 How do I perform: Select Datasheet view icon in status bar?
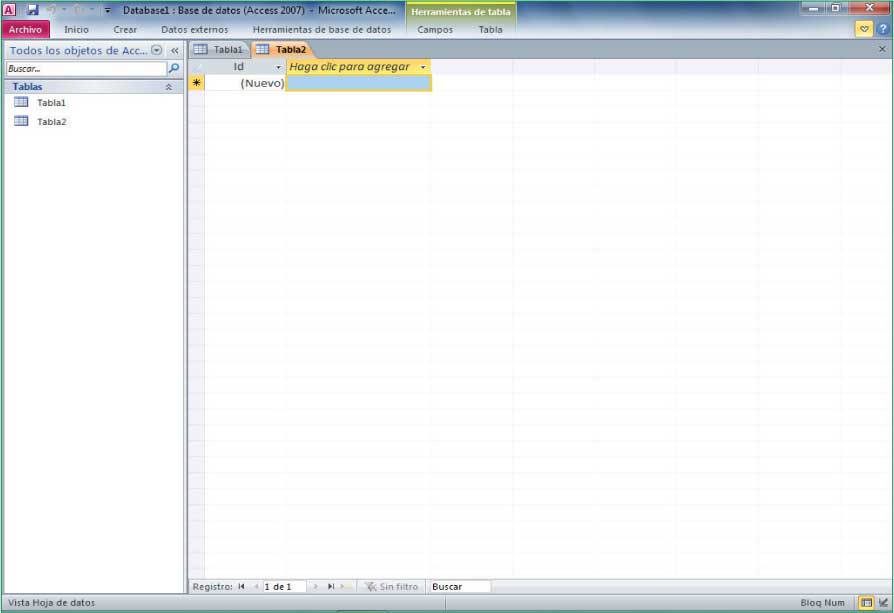click(866, 603)
